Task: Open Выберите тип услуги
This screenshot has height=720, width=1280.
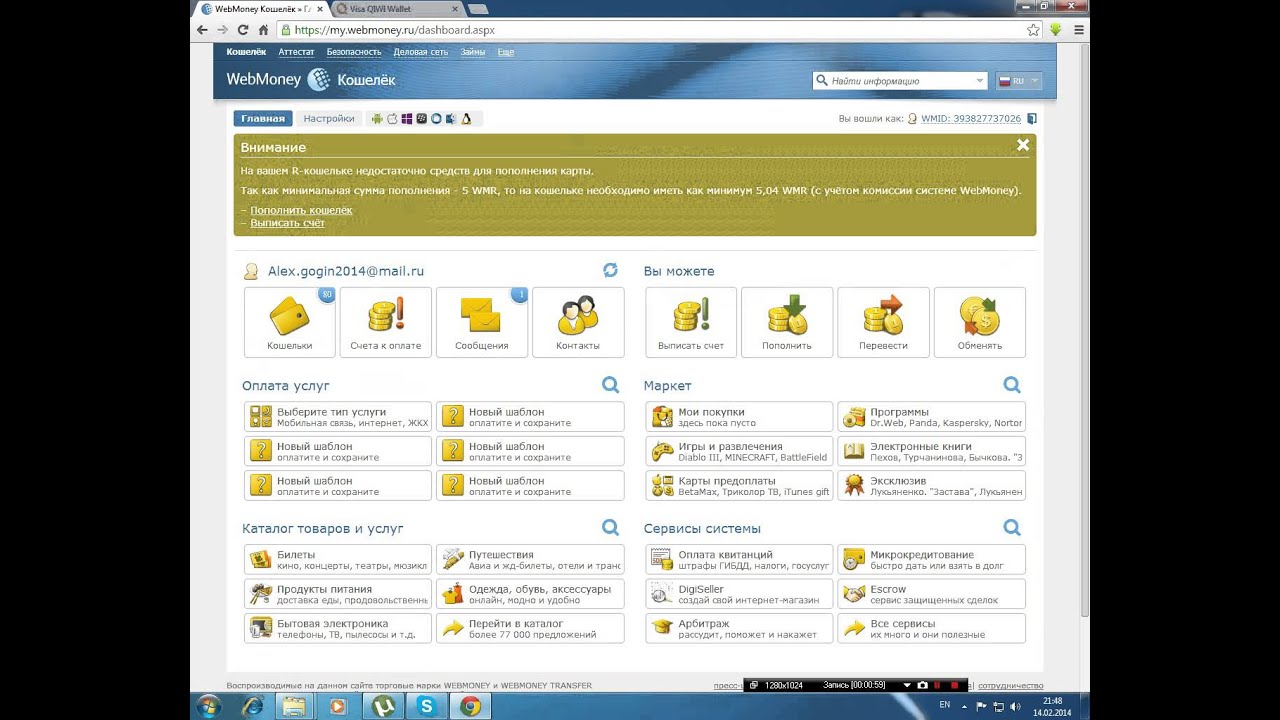Action: (338, 417)
